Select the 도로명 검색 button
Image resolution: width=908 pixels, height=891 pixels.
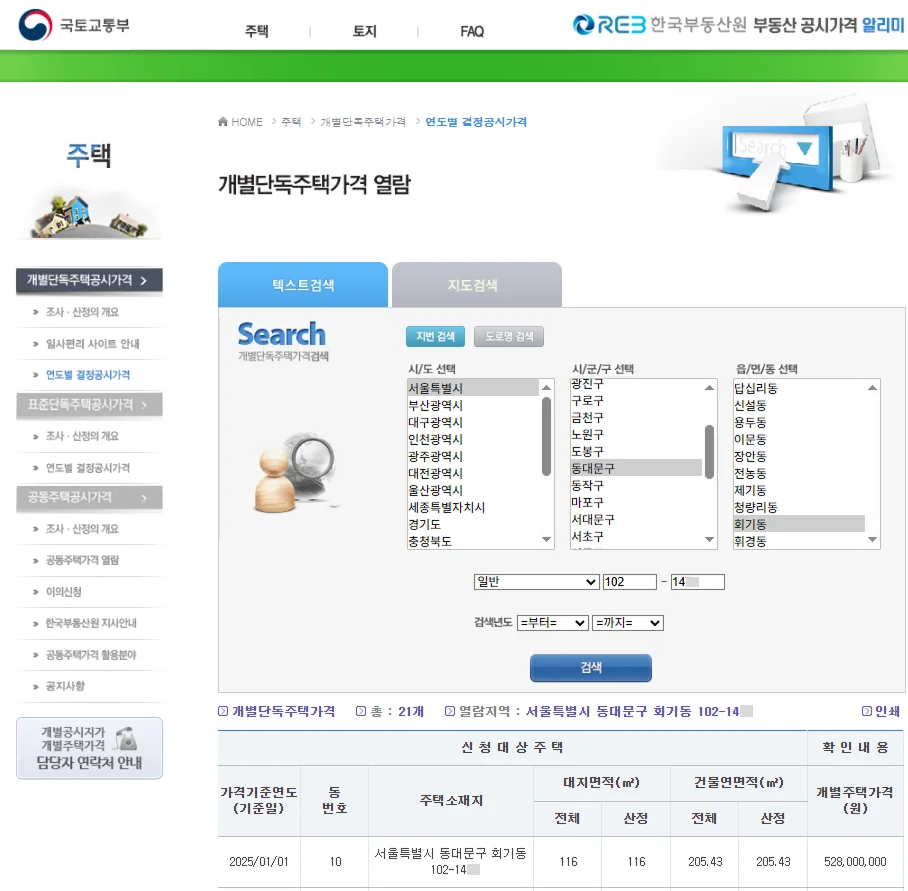tap(509, 336)
